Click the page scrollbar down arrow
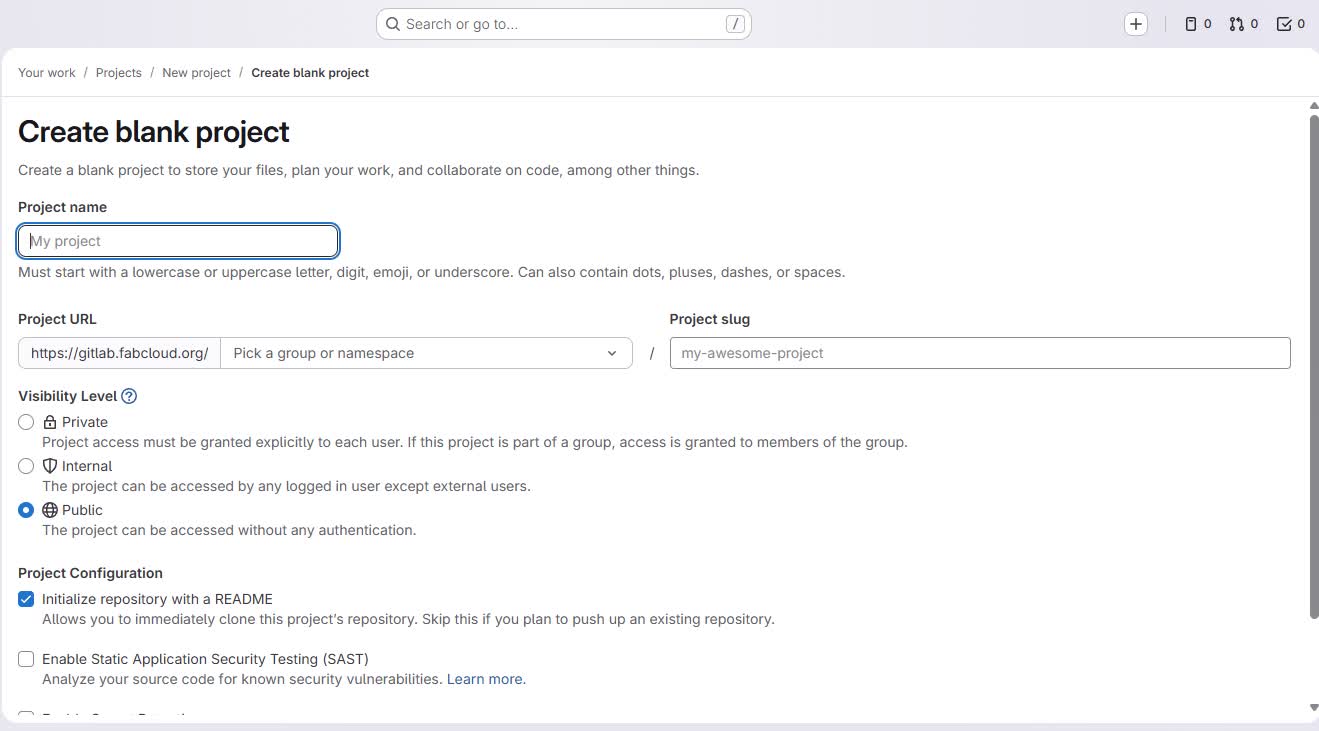 tap(1314, 708)
